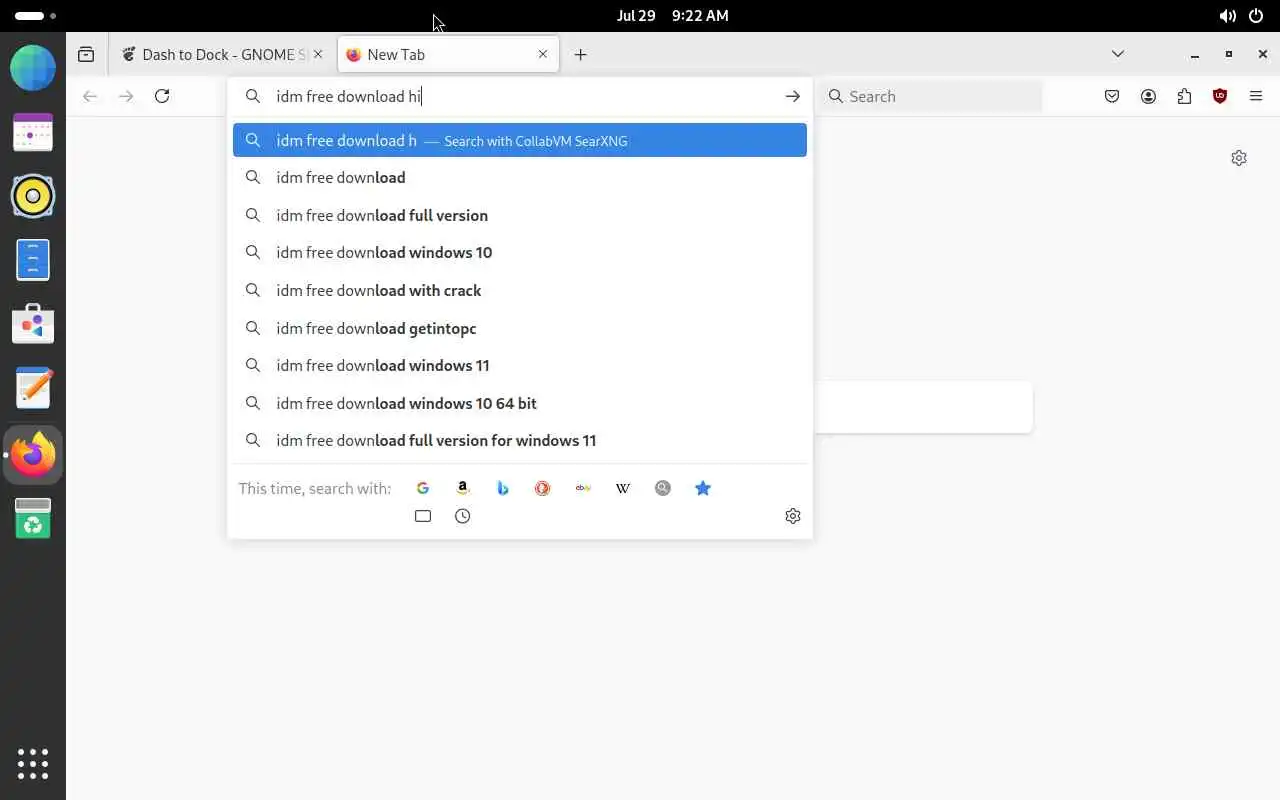Image resolution: width=1280 pixels, height=800 pixels.
Task: Show applications grid in dock
Action: point(33,763)
